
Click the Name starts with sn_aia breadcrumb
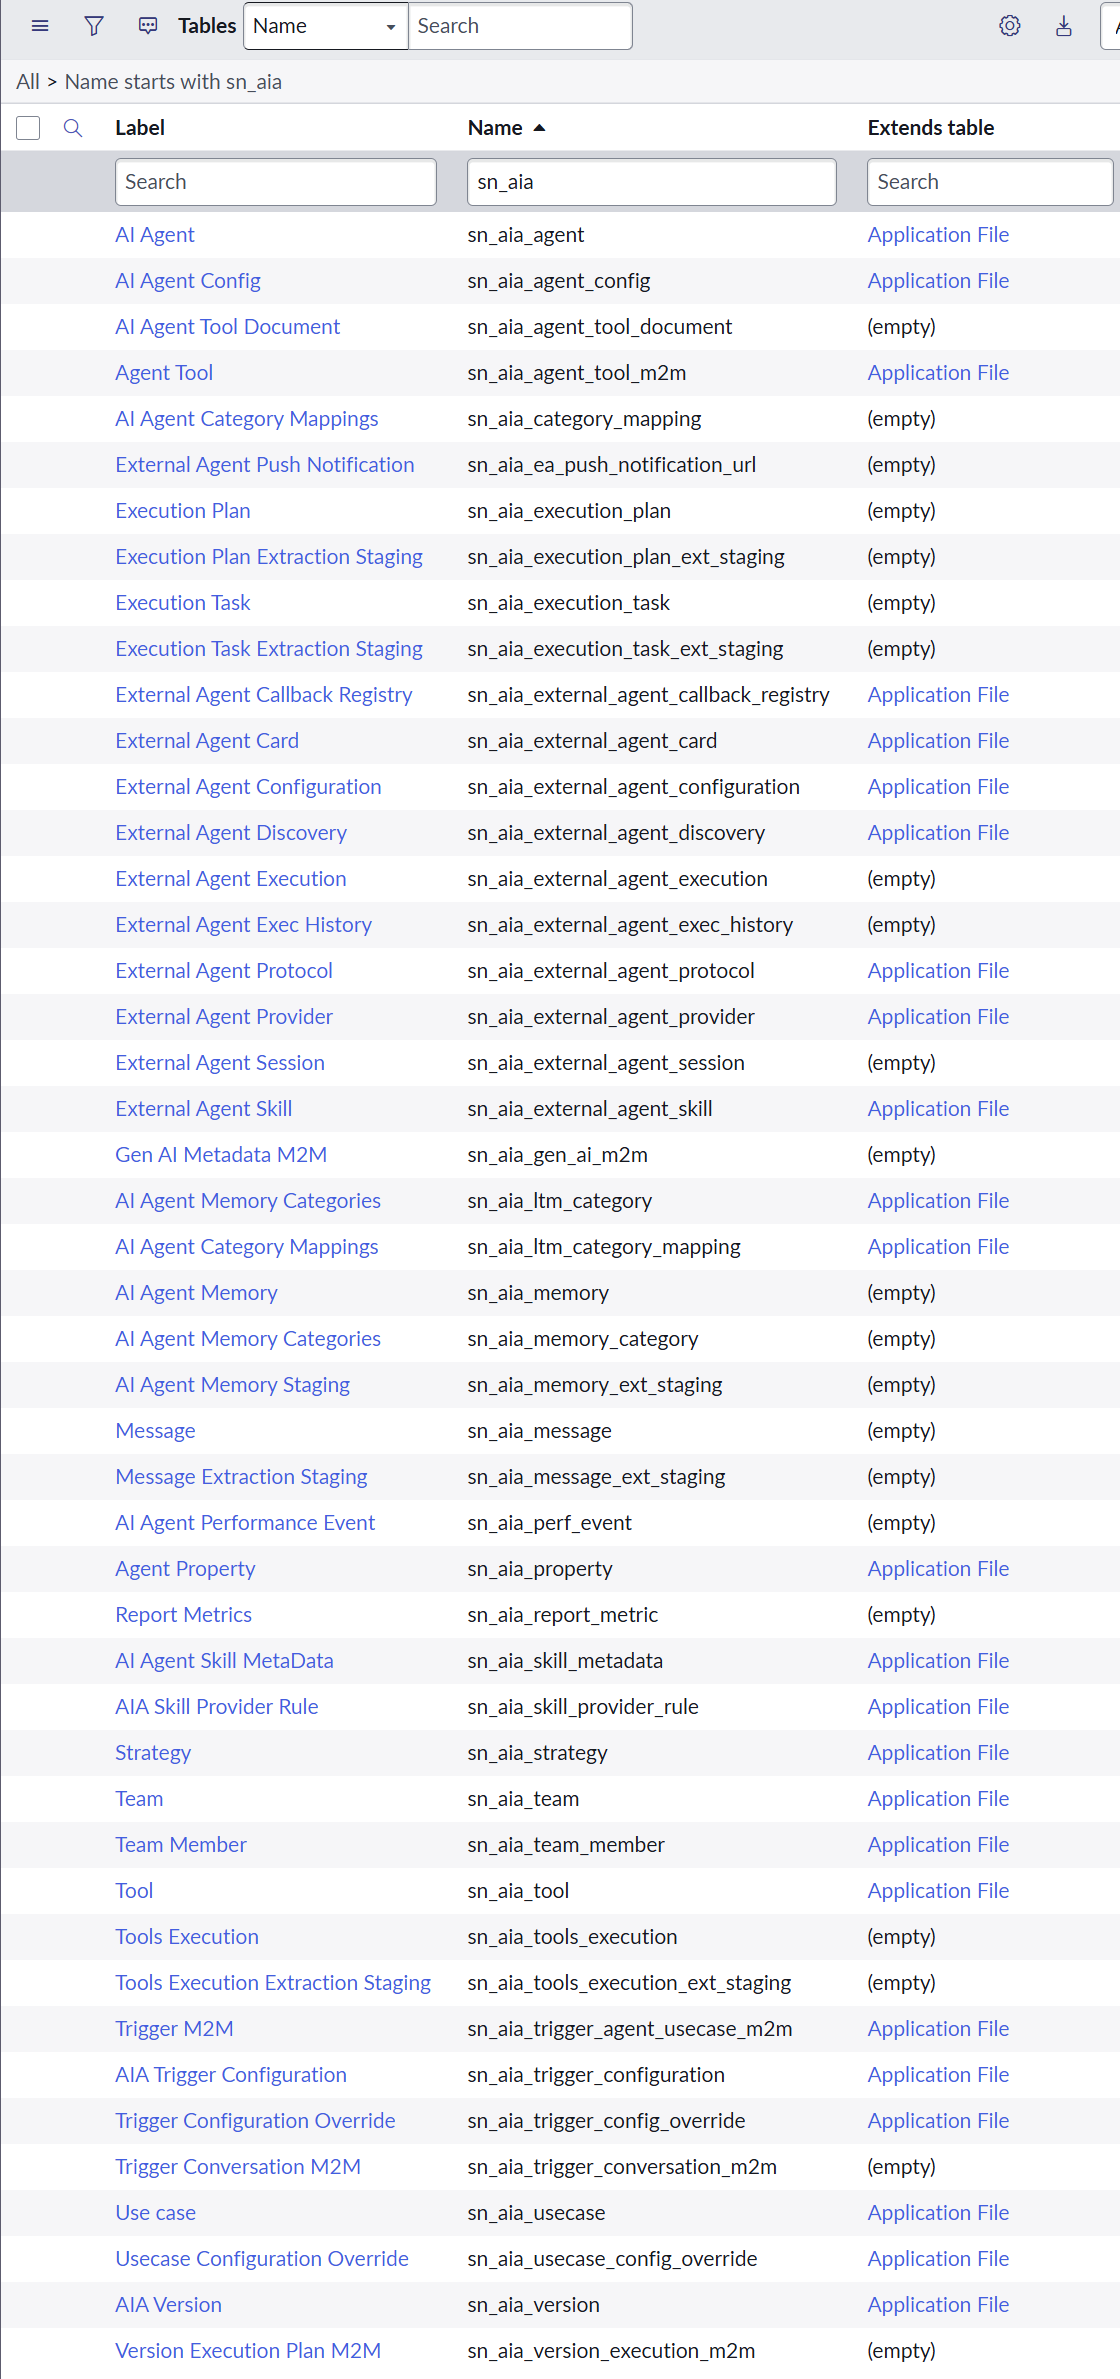[173, 82]
